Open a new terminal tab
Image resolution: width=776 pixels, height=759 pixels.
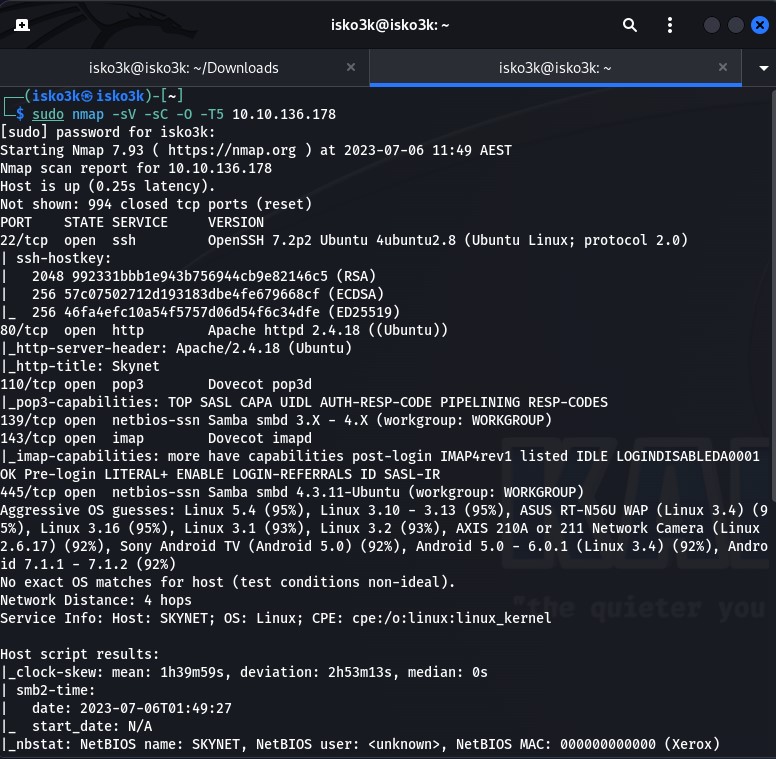point(22,25)
